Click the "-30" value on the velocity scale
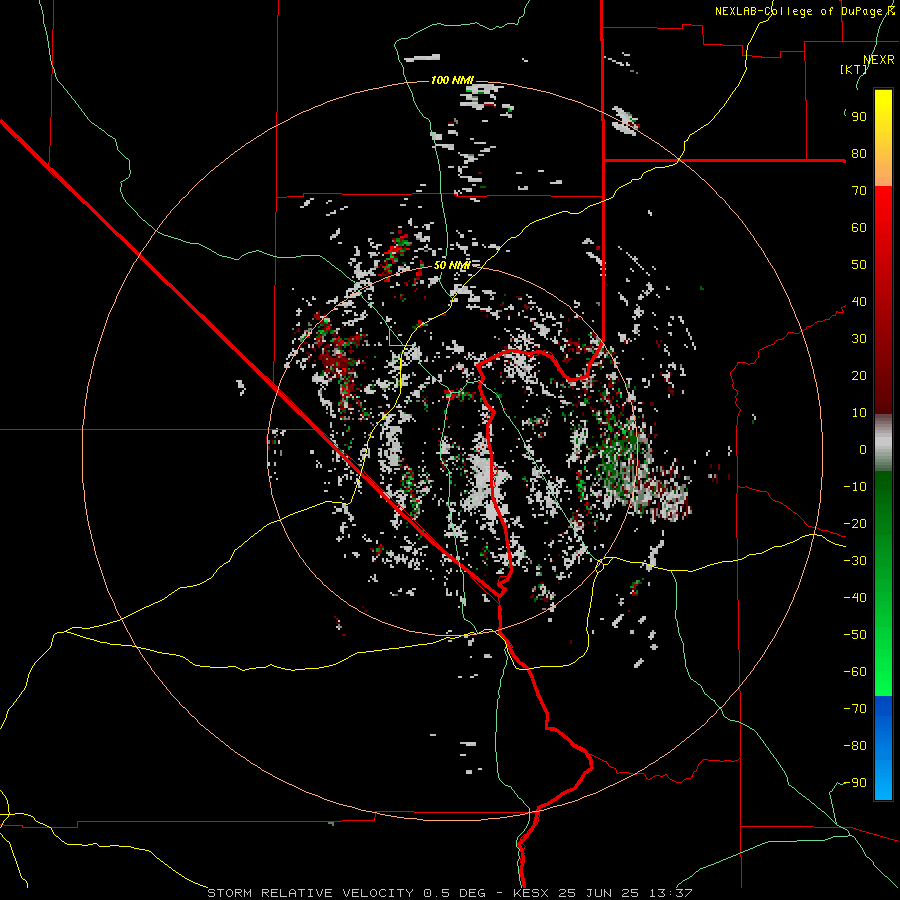 click(x=855, y=561)
